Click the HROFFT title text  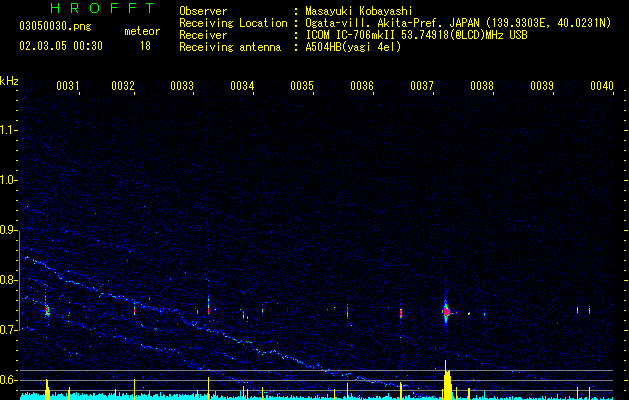tap(103, 8)
